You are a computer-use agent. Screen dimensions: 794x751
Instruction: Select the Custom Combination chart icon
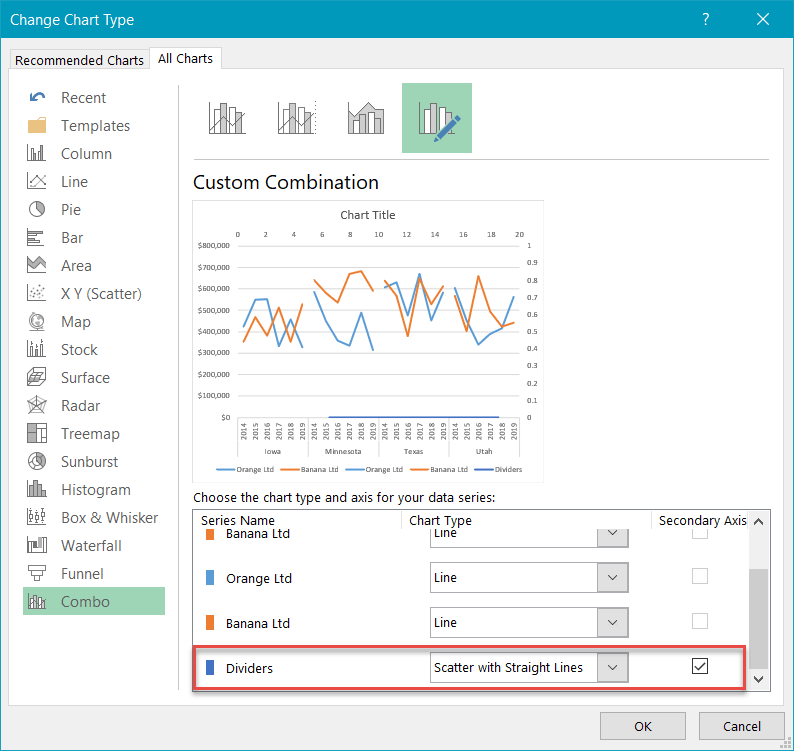(437, 118)
